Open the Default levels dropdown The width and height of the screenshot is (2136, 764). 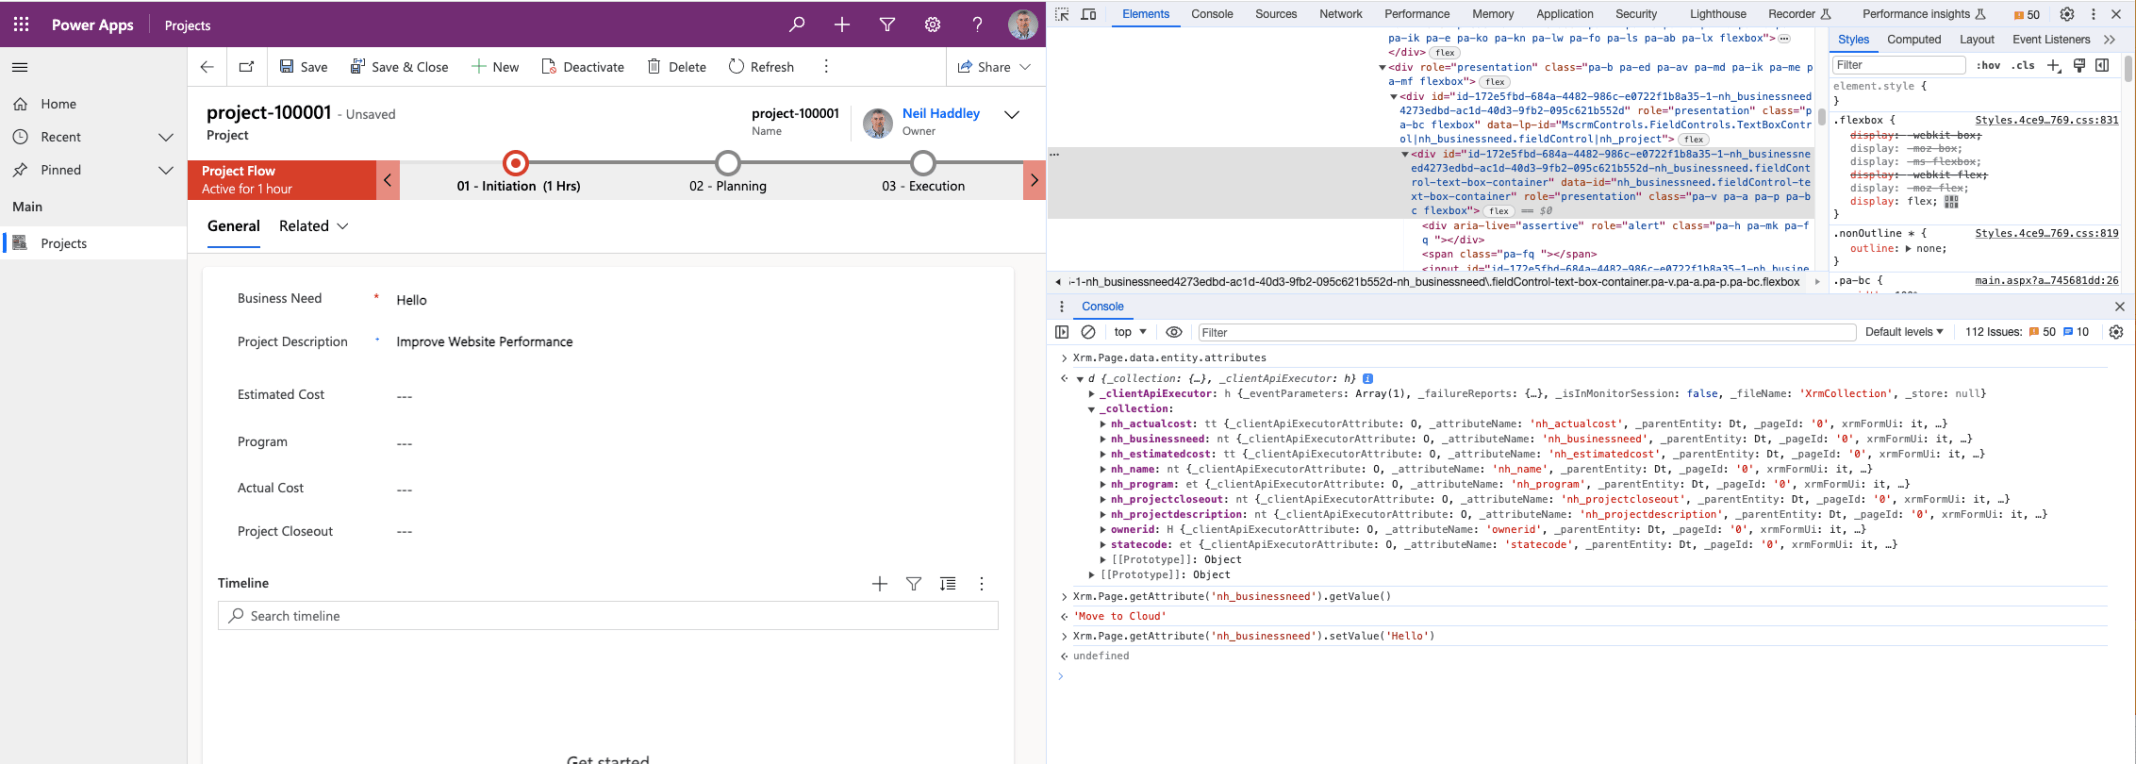(x=1904, y=332)
